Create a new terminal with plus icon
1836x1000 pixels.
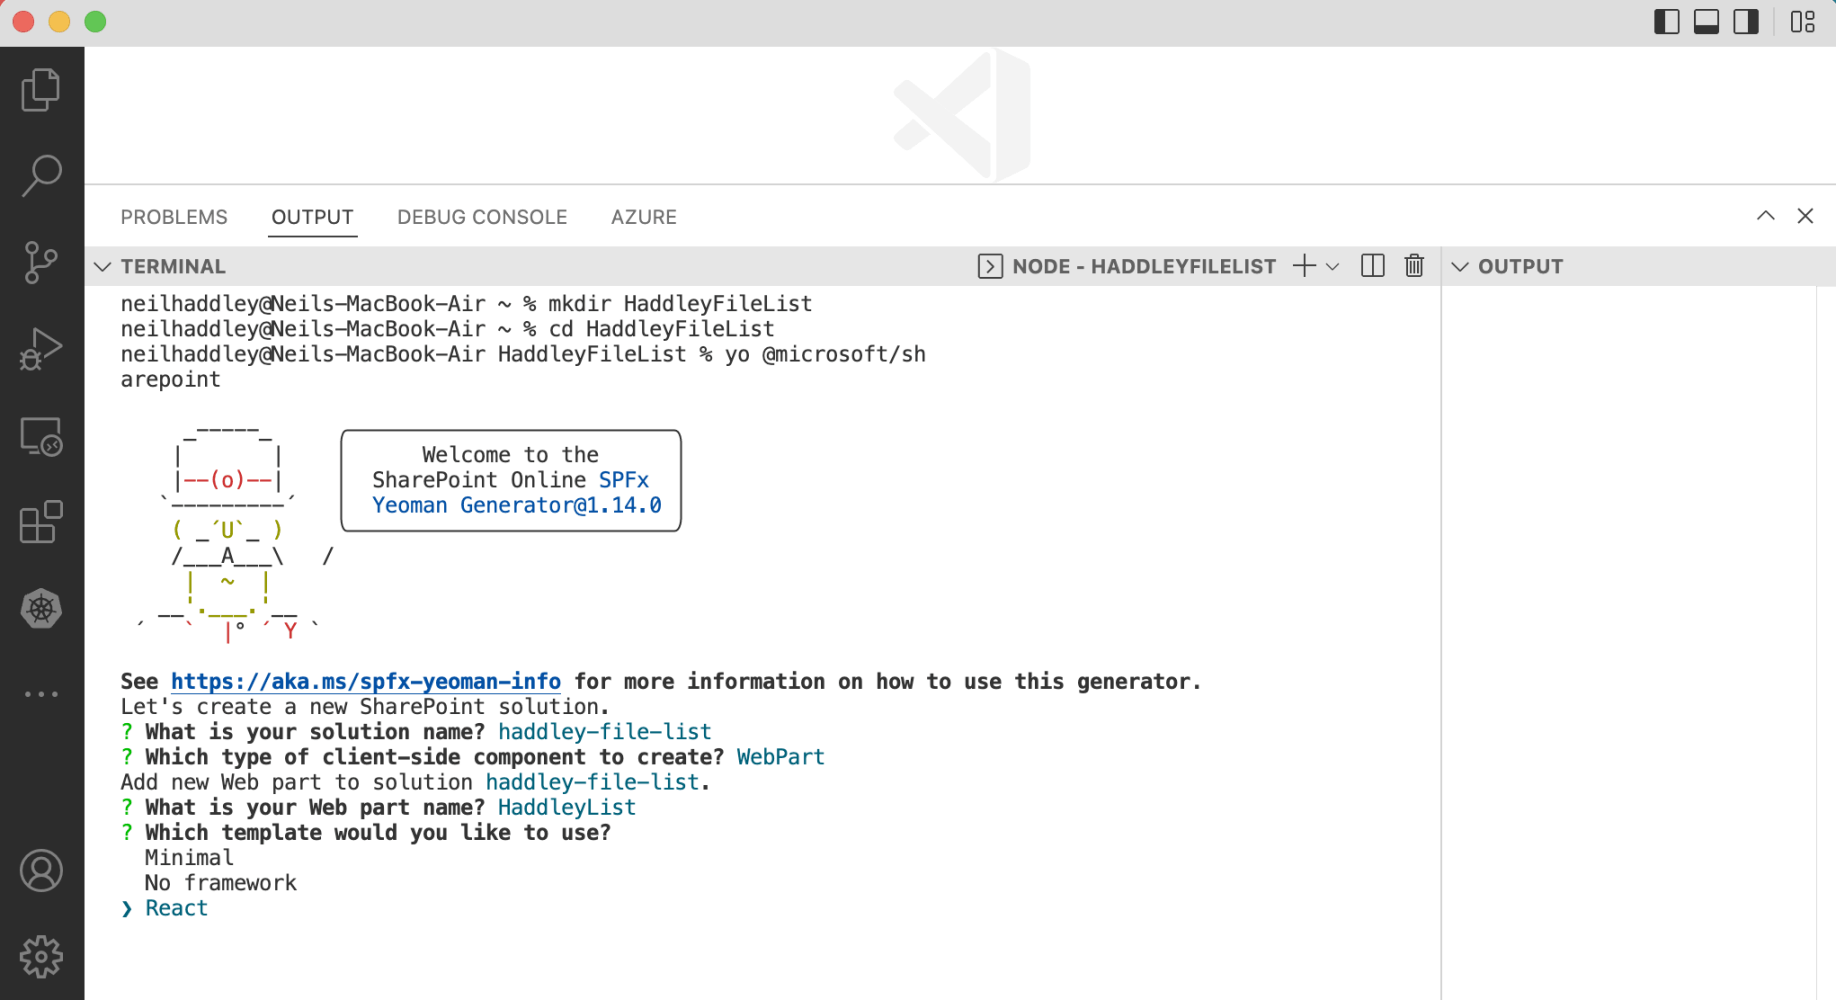[1304, 266]
